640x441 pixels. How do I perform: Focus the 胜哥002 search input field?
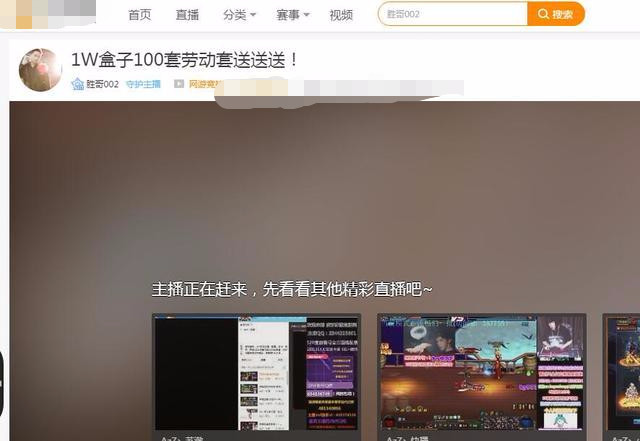tap(453, 14)
